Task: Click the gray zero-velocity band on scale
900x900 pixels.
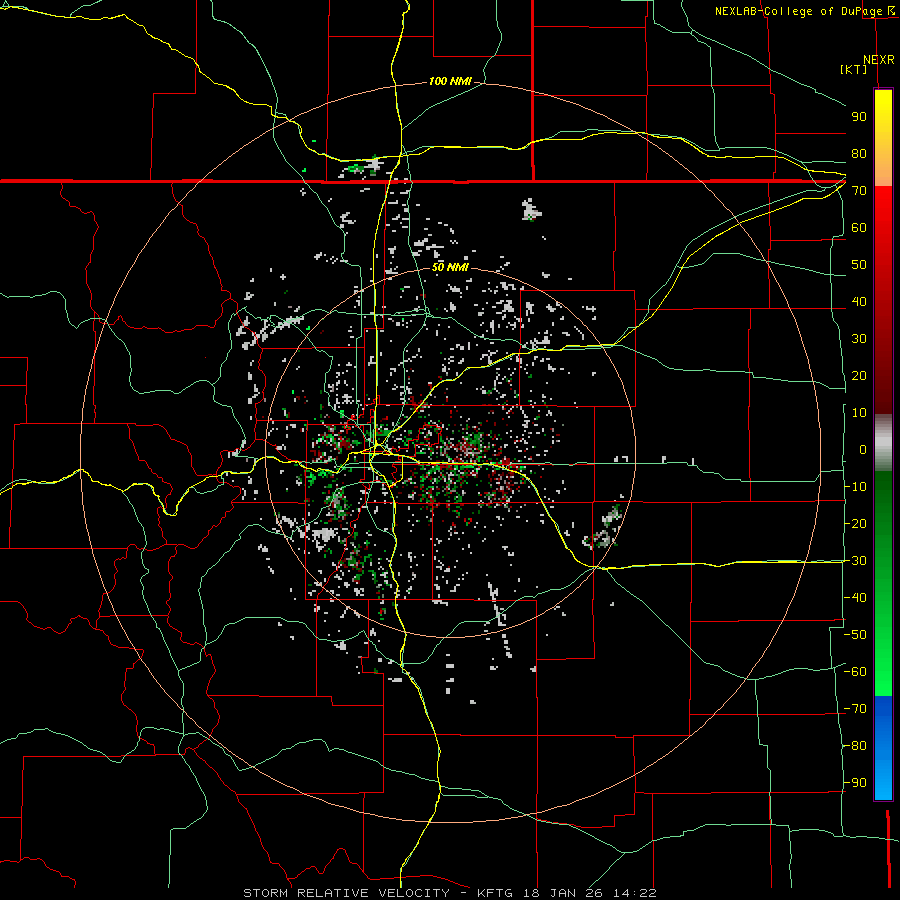Action: pyautogui.click(x=883, y=443)
